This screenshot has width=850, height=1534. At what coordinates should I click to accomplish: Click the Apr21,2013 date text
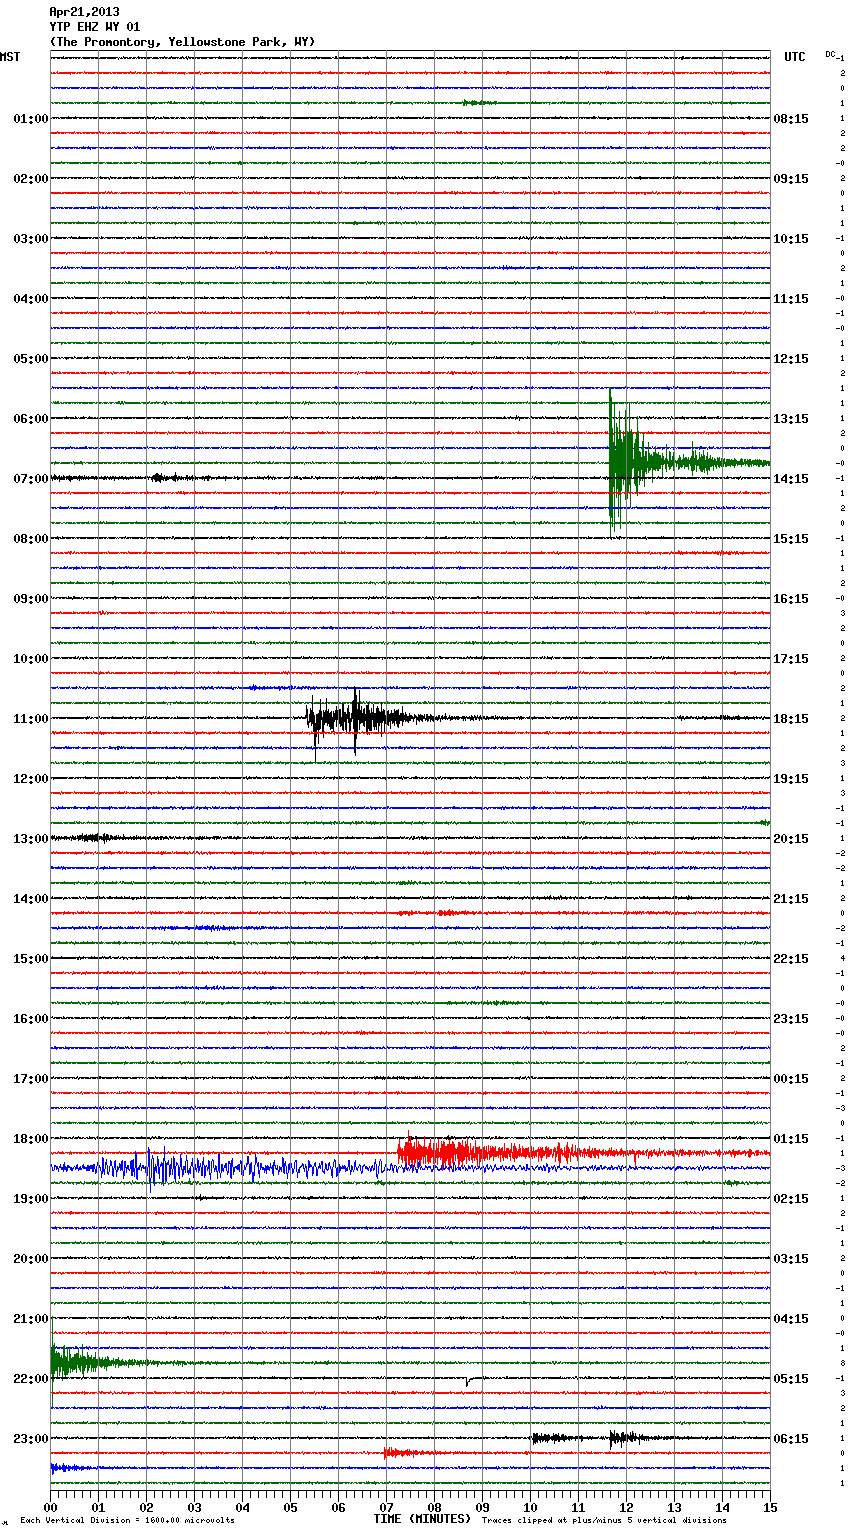pyautogui.click(x=84, y=12)
